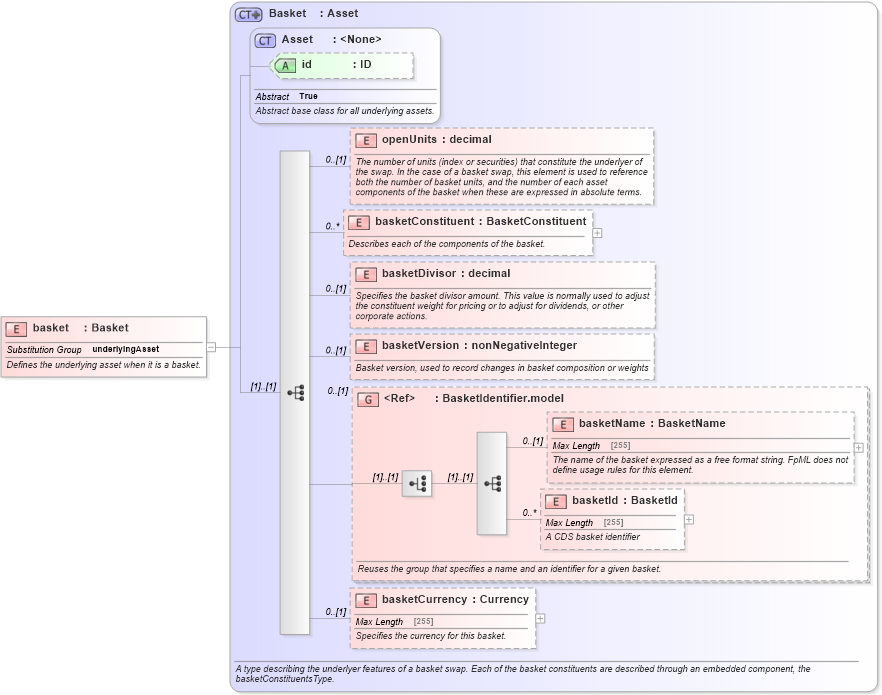Viewport: 882px width, 695px height.
Task: Click the CT+ icon beside Basket : Asset
Action: pyautogui.click(x=249, y=15)
